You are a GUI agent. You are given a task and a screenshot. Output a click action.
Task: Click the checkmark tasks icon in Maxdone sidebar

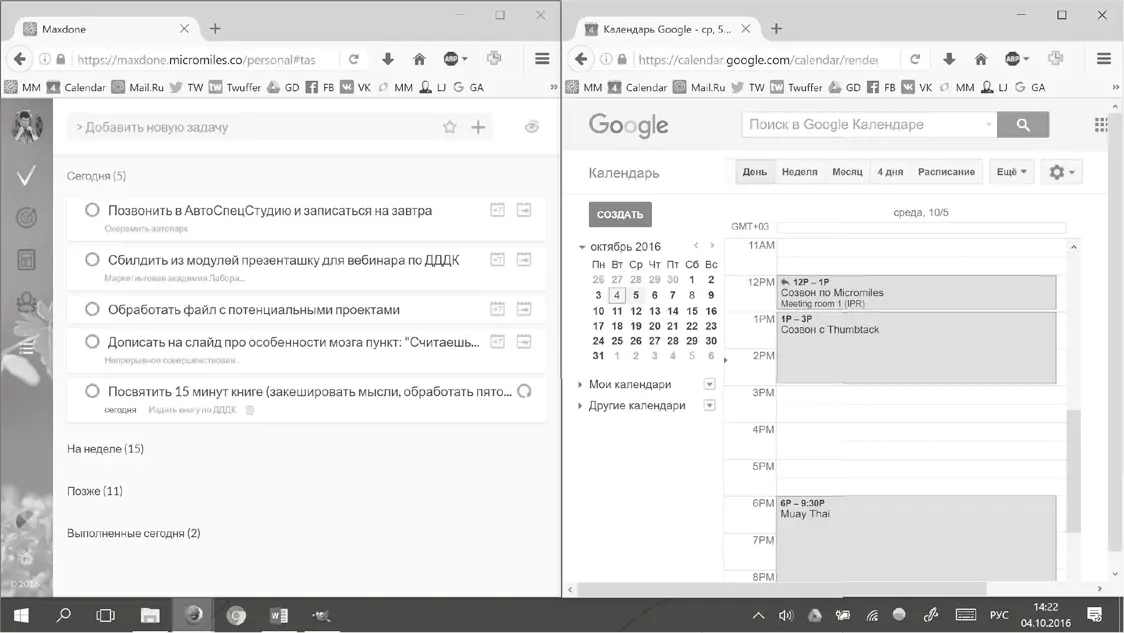(x=27, y=176)
